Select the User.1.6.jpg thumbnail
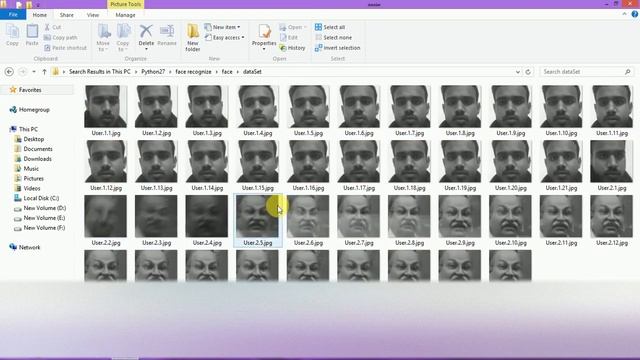Screen dimensions: 640x360 pos(359,107)
